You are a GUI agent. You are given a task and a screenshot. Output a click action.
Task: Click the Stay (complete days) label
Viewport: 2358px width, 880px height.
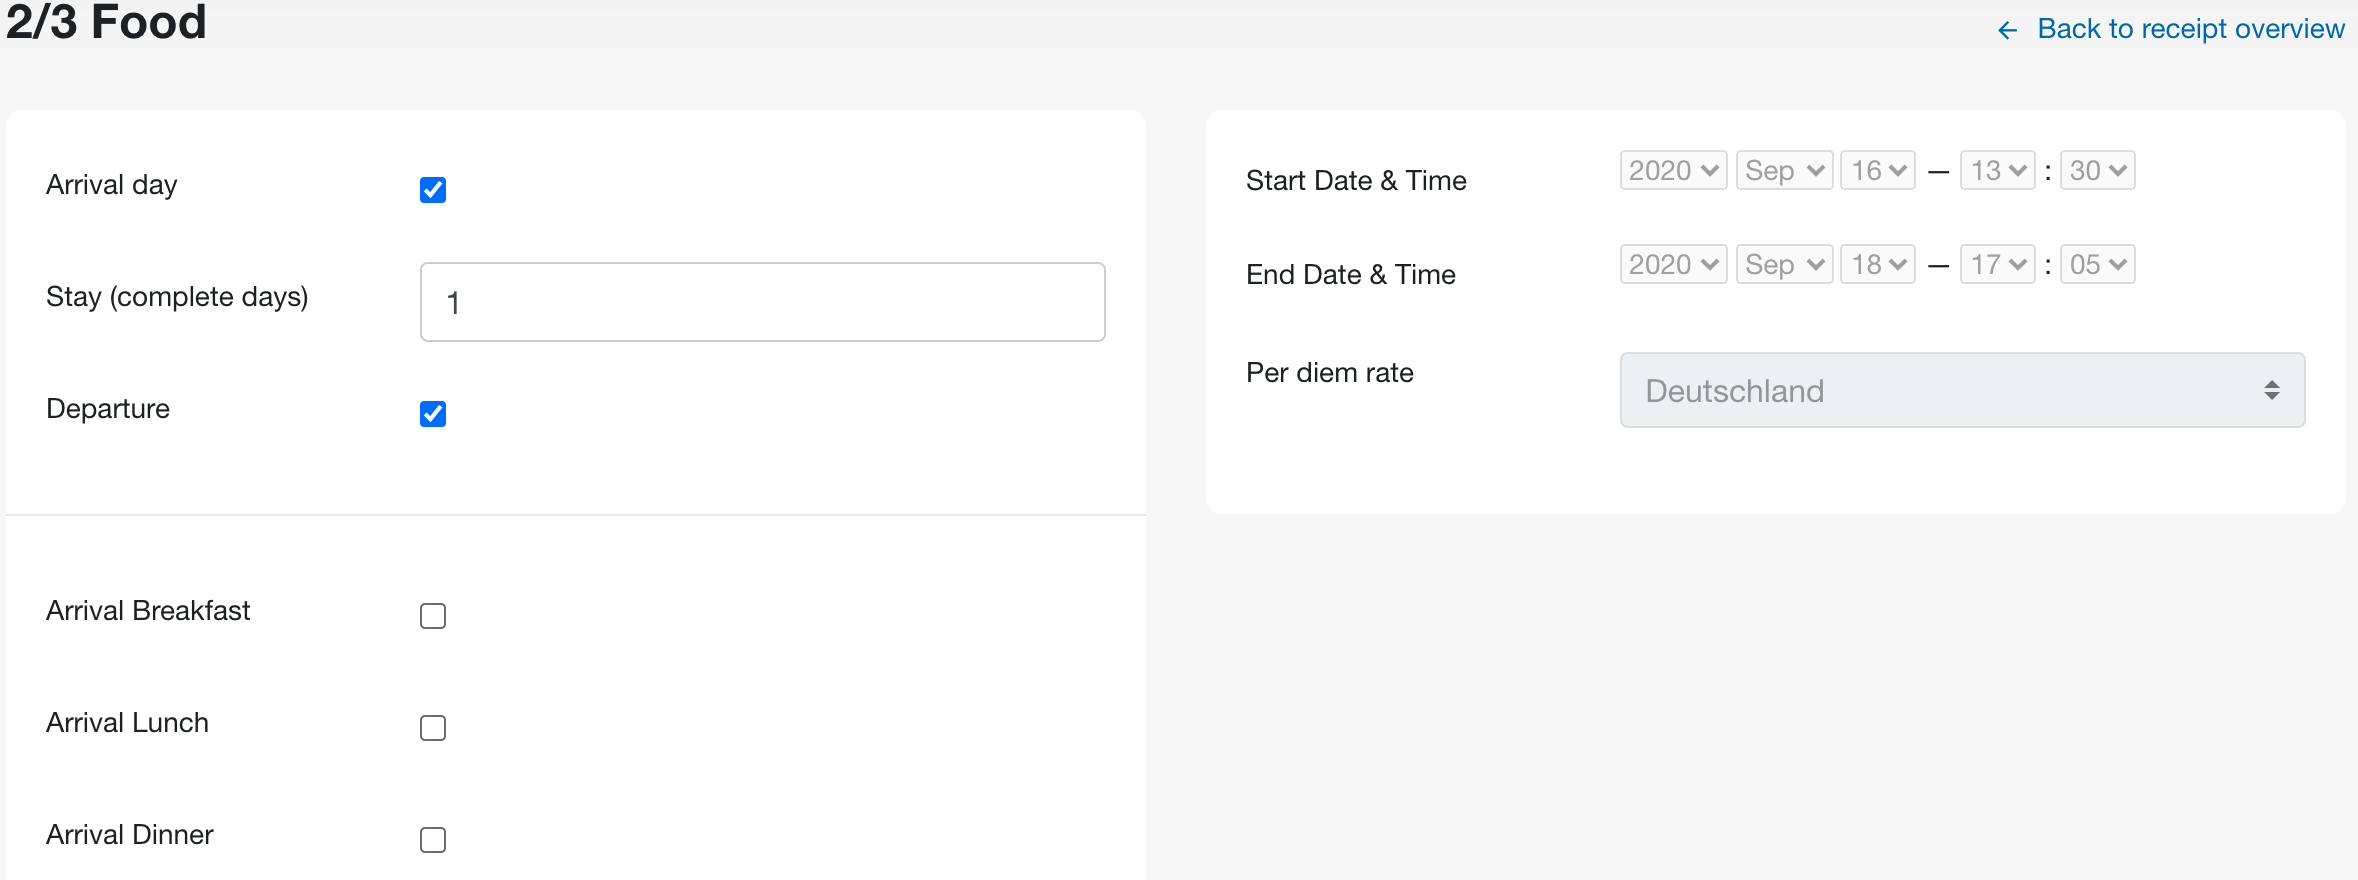point(177,297)
